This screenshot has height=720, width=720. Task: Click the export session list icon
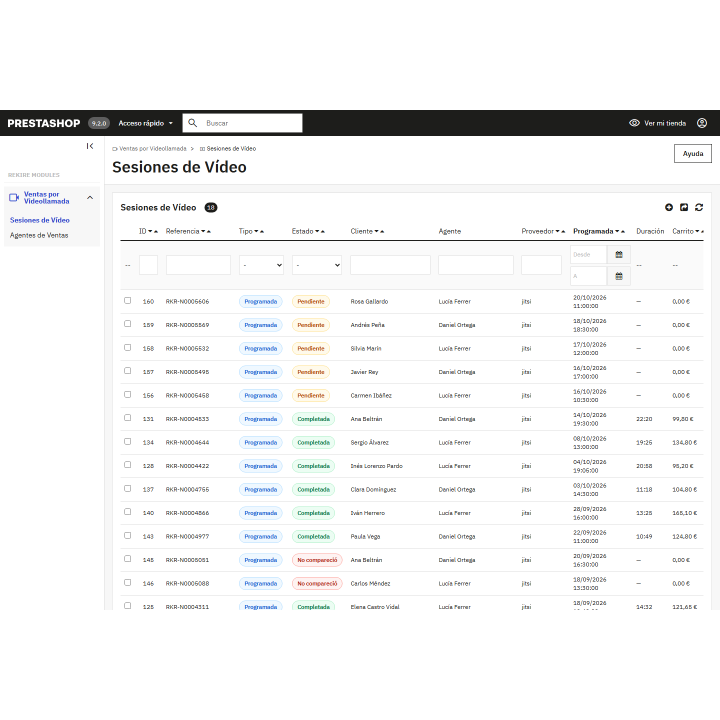[x=684, y=208]
